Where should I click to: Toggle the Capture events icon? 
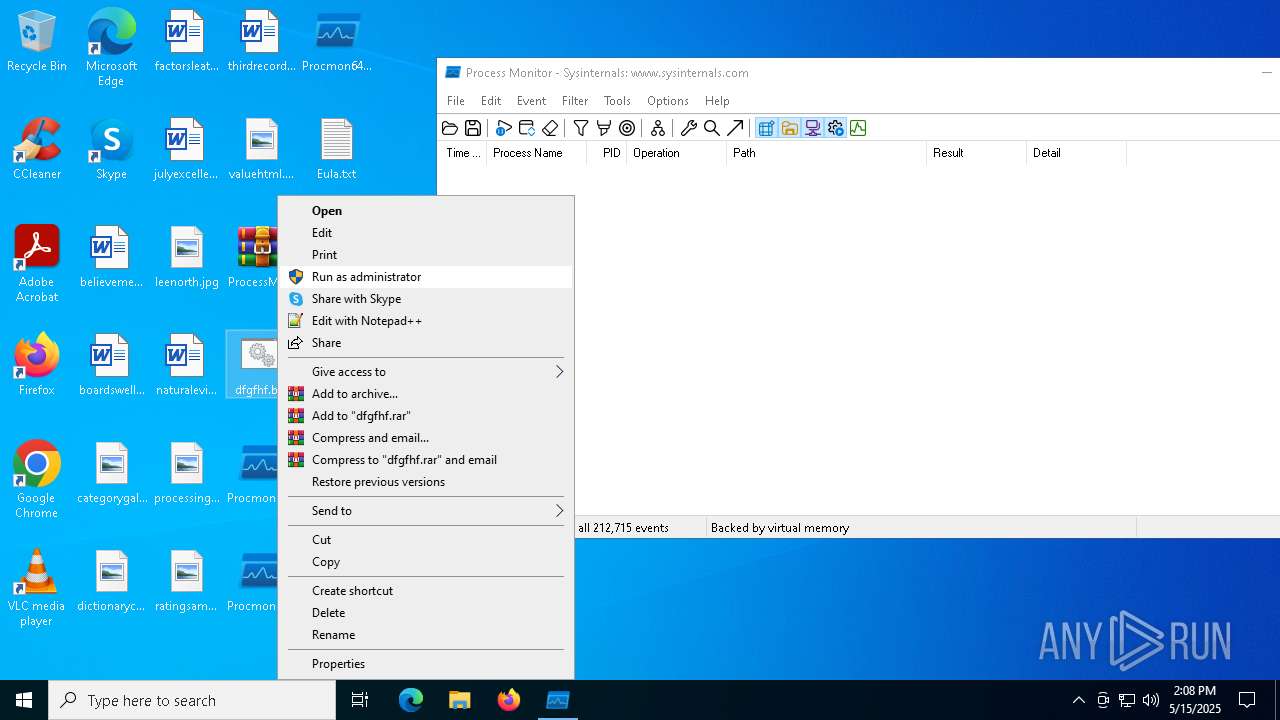point(504,128)
